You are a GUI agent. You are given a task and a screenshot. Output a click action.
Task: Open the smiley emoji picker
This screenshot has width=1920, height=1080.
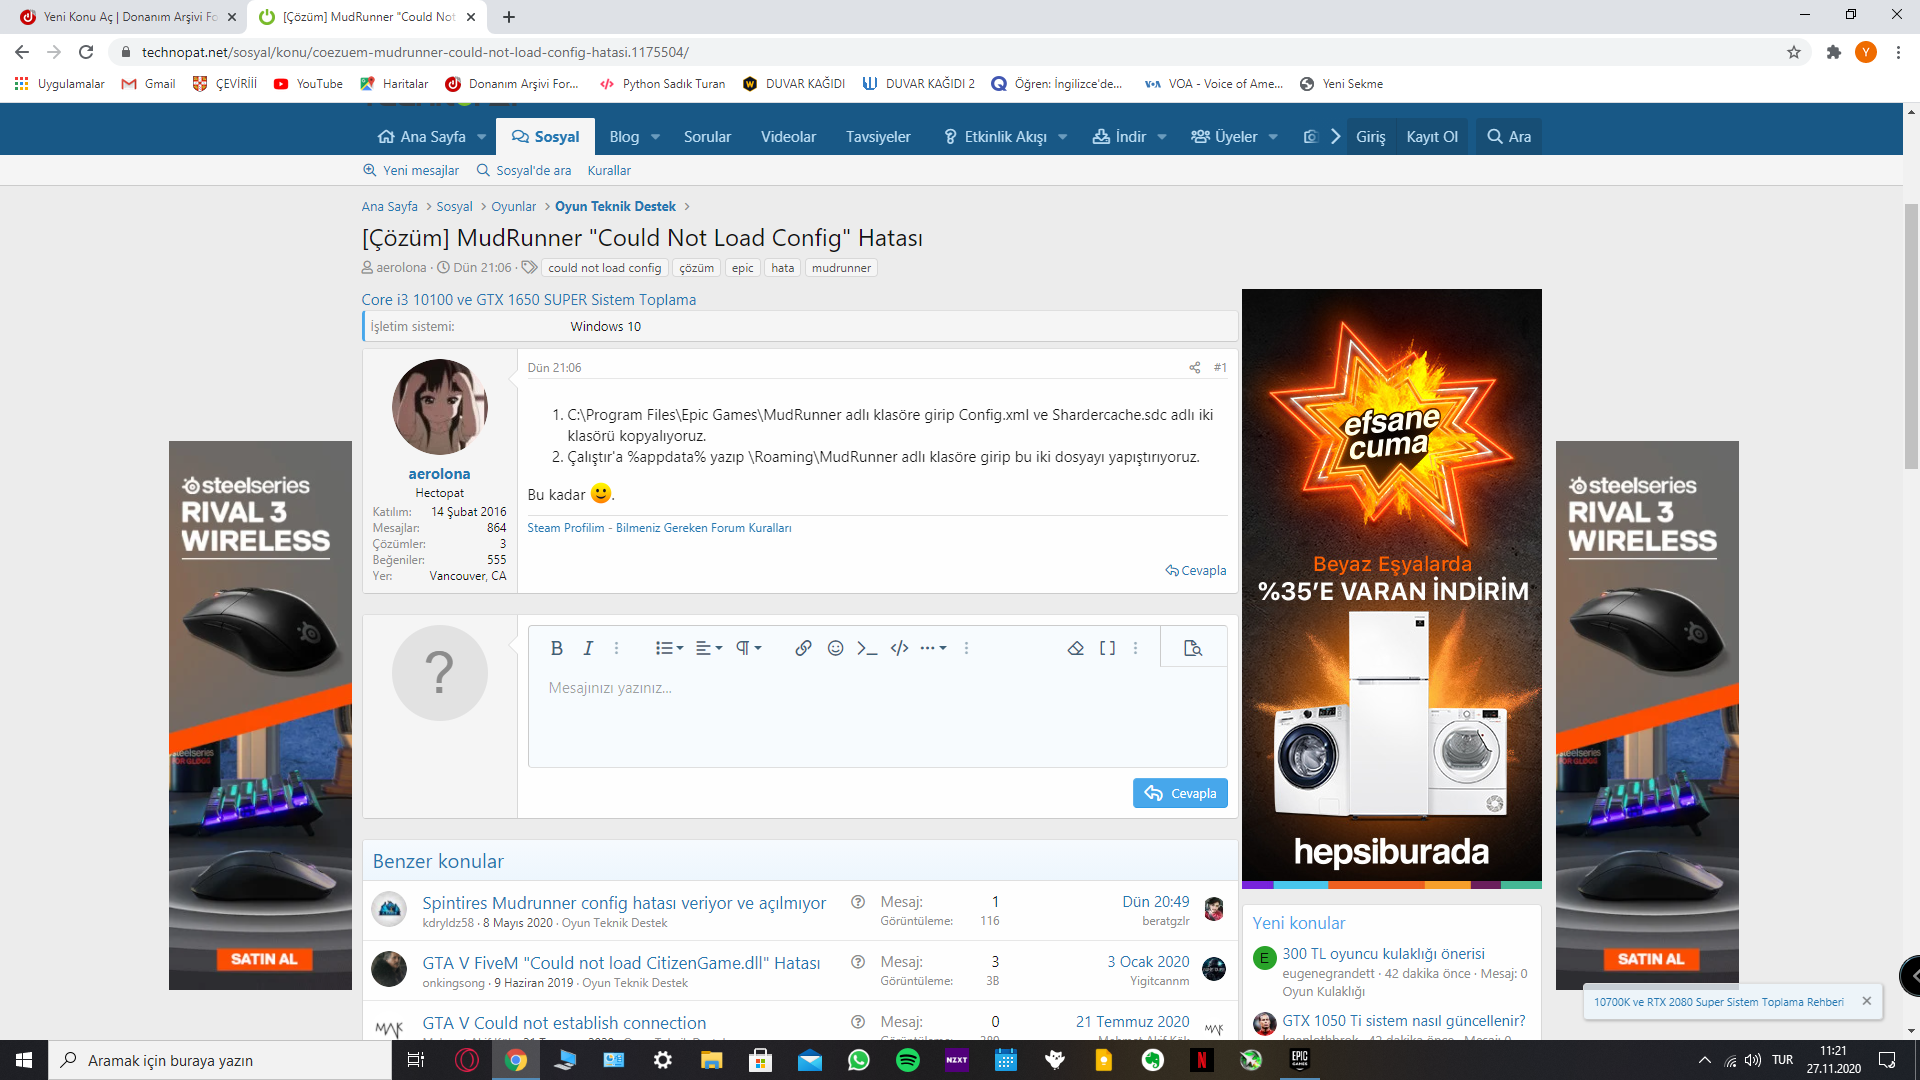click(836, 648)
